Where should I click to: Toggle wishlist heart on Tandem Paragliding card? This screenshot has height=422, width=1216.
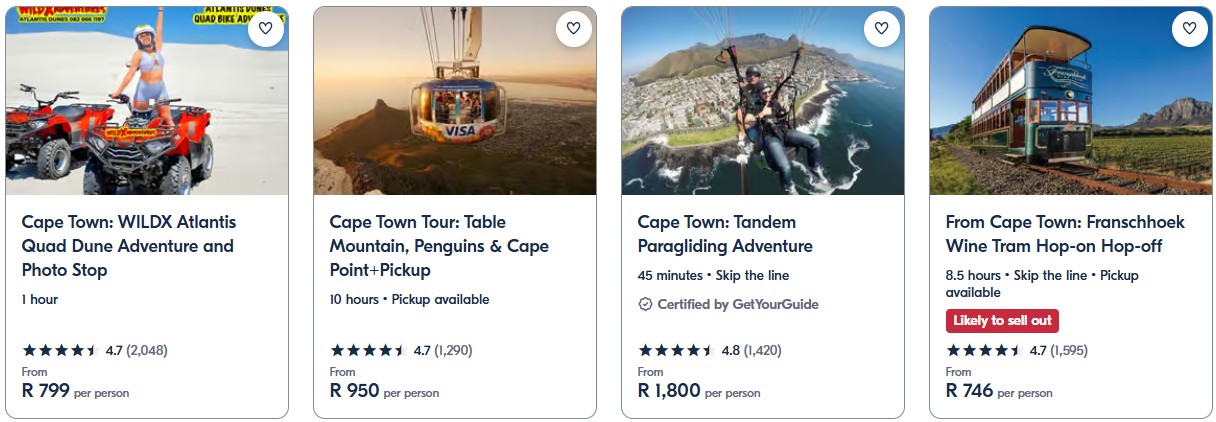[x=881, y=28]
